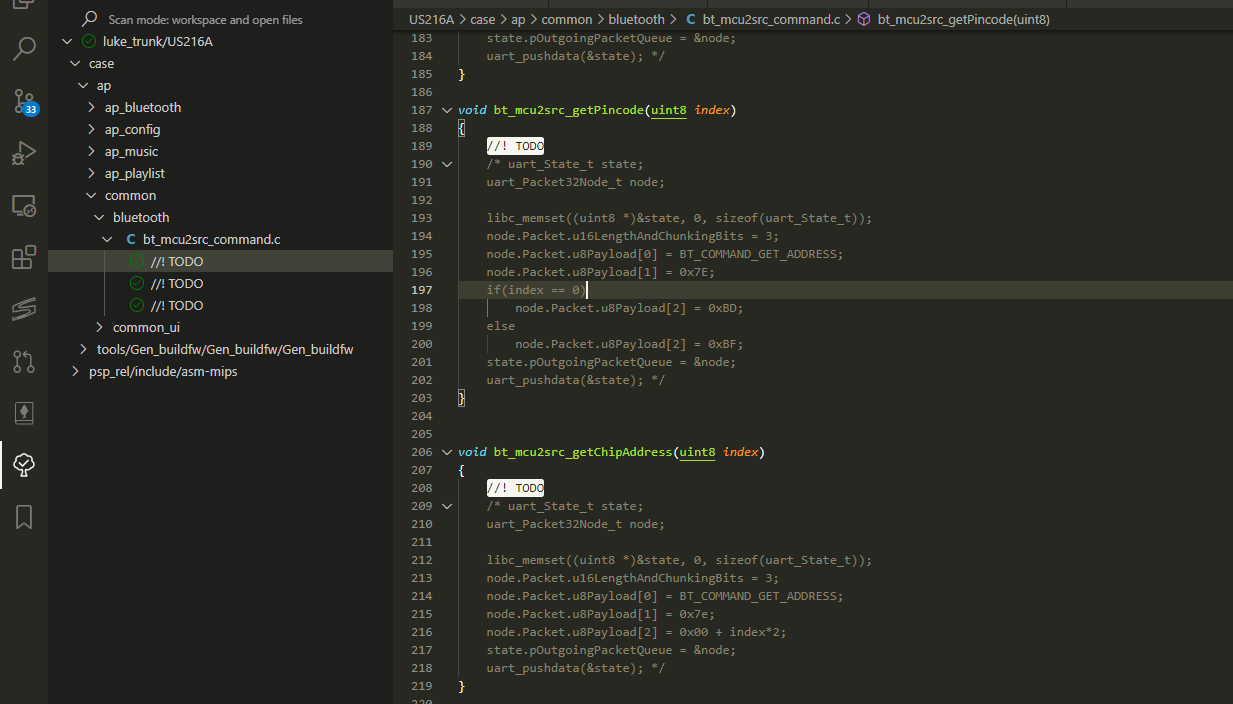Fold bt_mcu2src_getPincode function at line 187
This screenshot has width=1233, height=704.
[x=447, y=110]
